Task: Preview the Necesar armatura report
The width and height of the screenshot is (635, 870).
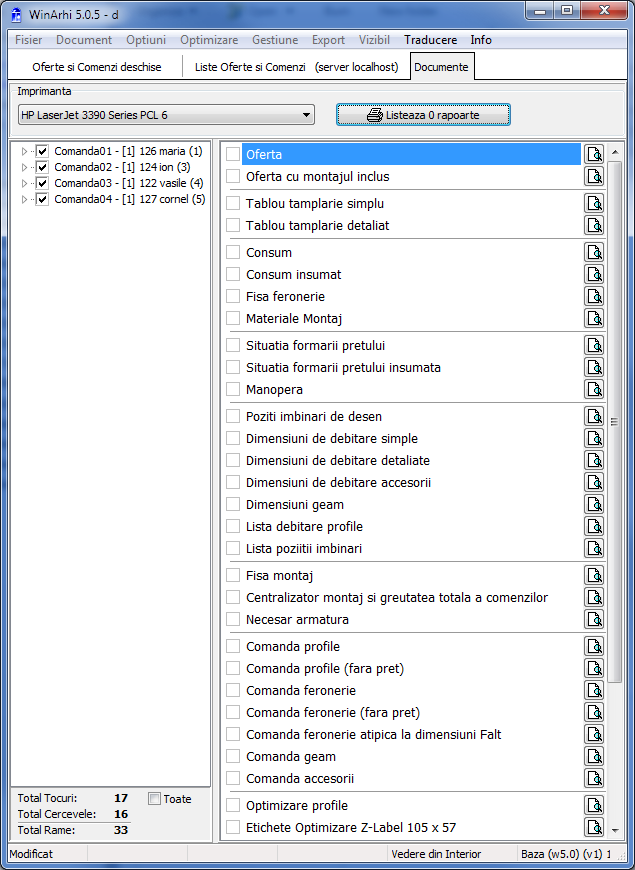Action: tap(594, 619)
